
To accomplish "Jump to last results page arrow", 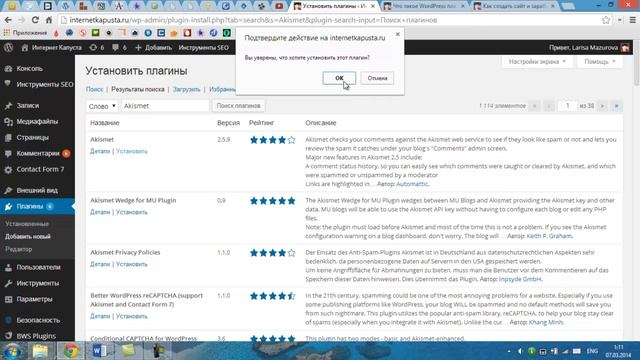I will click(x=617, y=106).
